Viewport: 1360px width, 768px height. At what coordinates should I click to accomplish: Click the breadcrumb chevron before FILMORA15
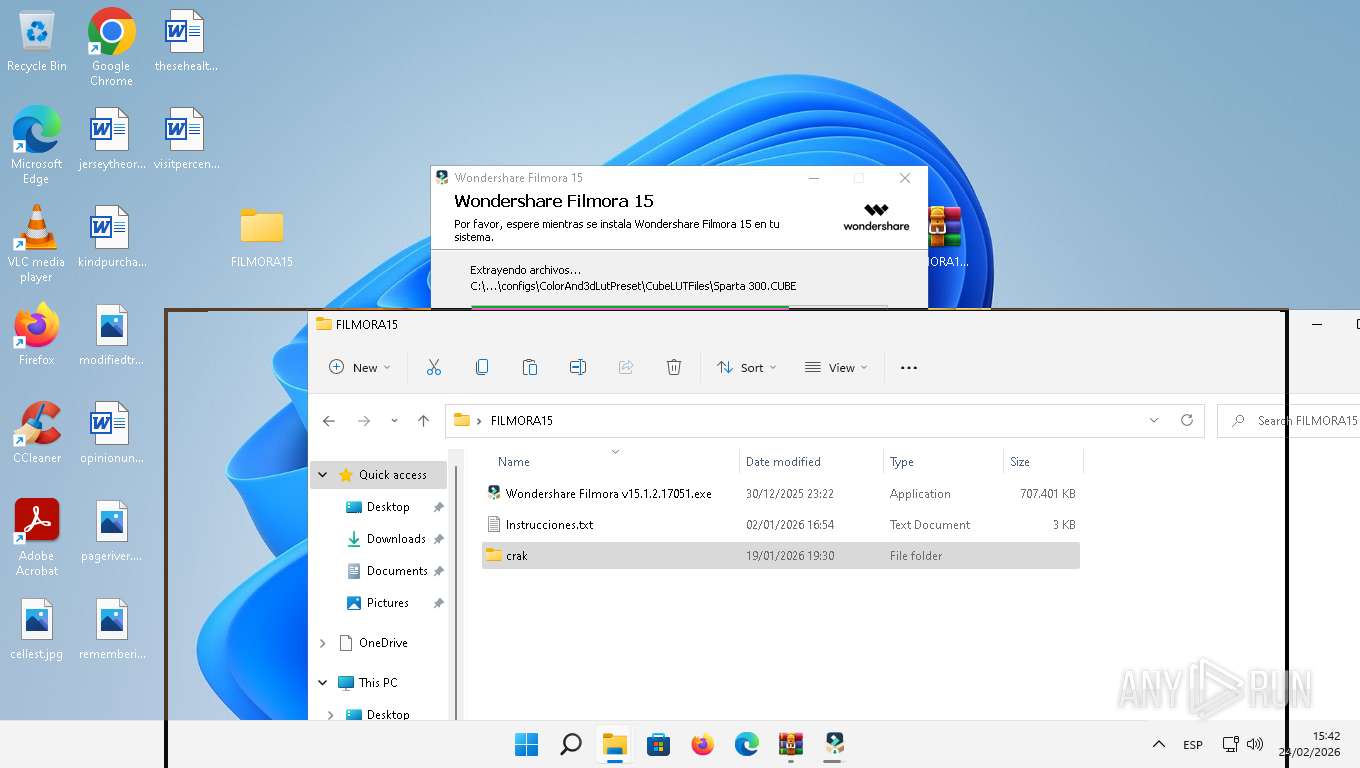pos(480,421)
